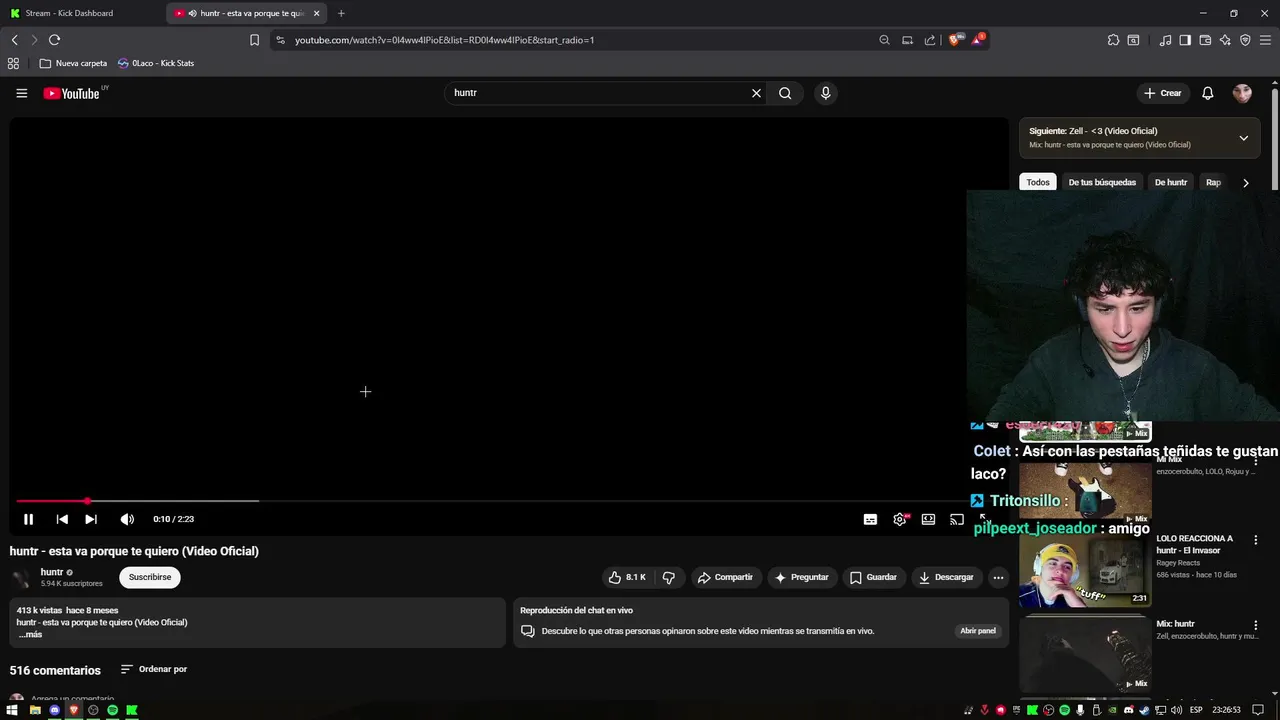This screenshot has height=720, width=1280.
Task: Open Mix: huntr playlist thumbnail
Action: (x=1085, y=655)
